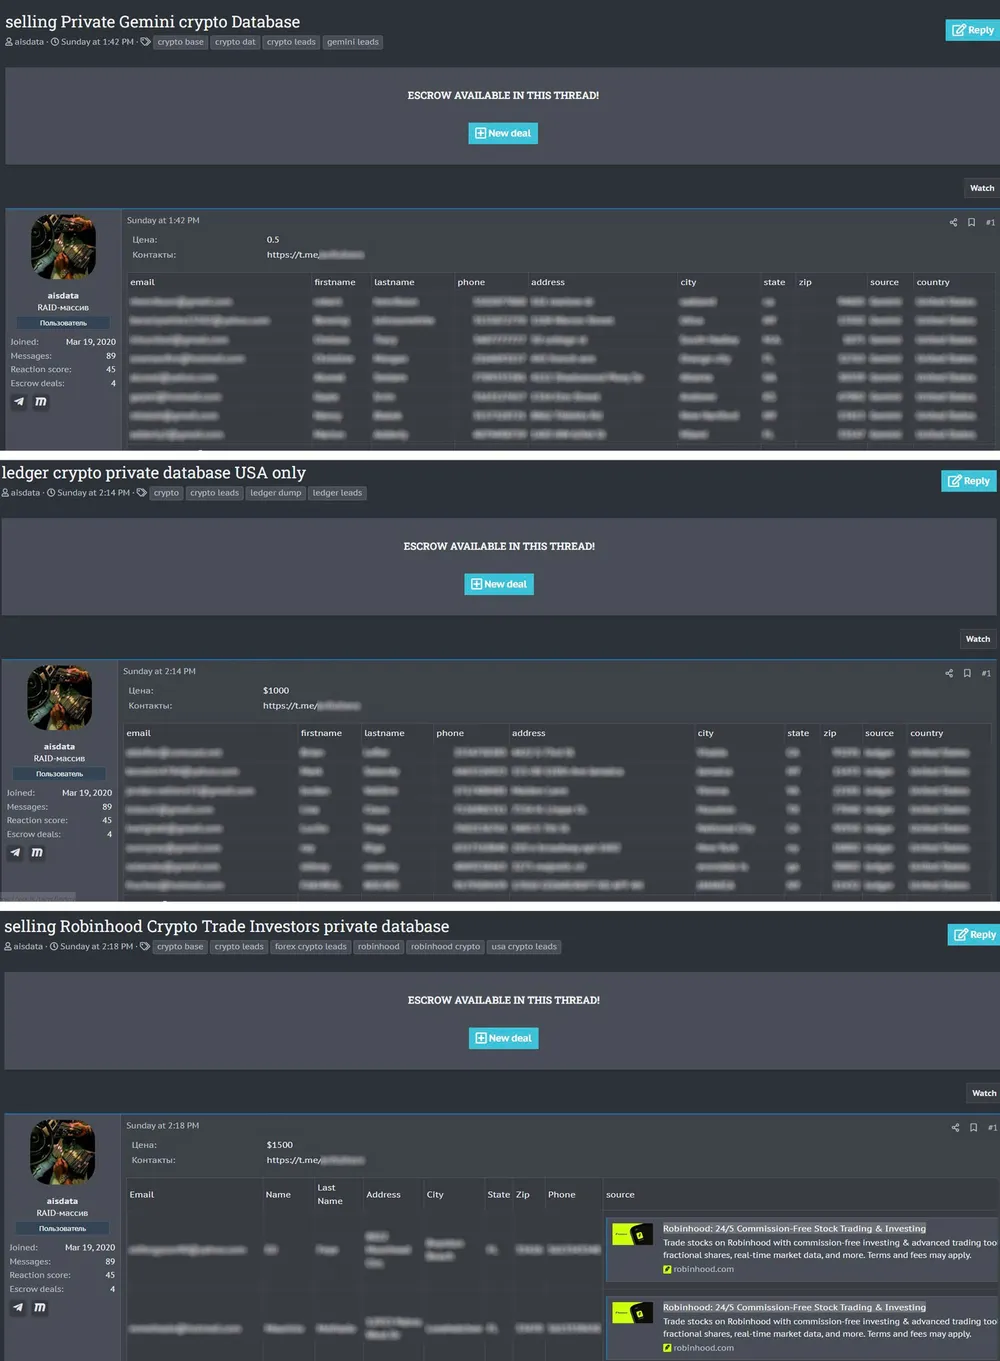This screenshot has height=1361, width=1000.
Task: Bookmark the Robinhood database post
Action: pyautogui.click(x=973, y=1127)
